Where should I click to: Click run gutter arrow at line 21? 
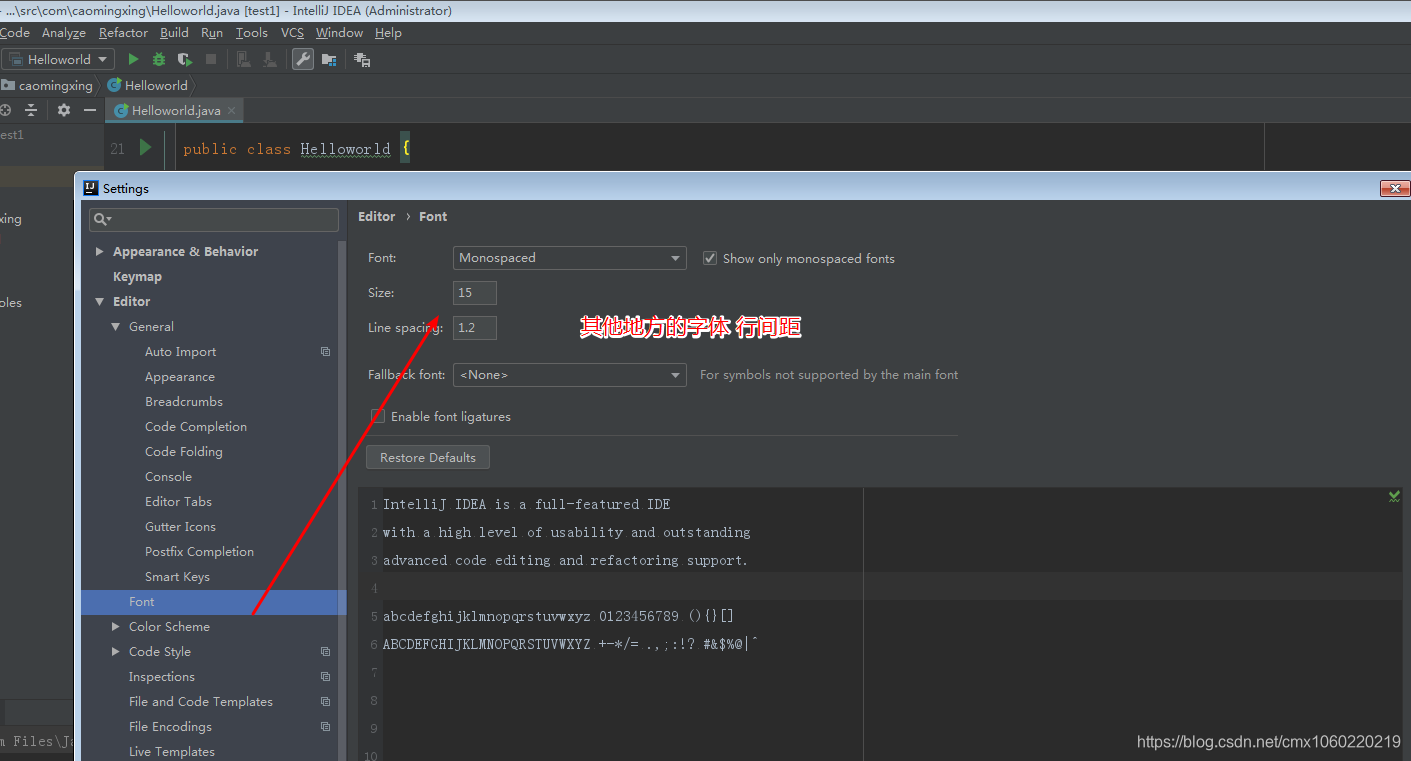[145, 148]
